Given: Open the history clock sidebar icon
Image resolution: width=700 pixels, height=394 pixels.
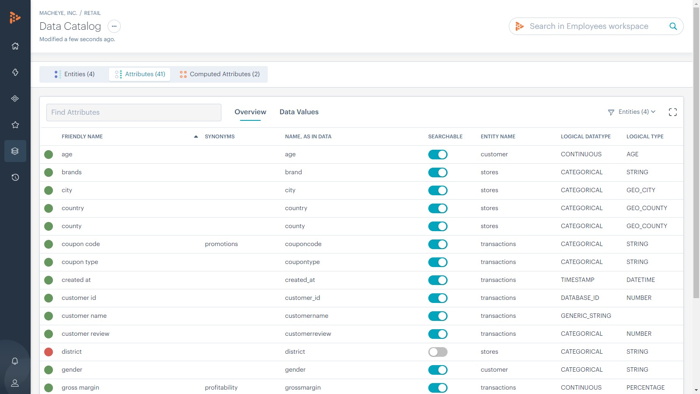Looking at the screenshot, I should 15,178.
